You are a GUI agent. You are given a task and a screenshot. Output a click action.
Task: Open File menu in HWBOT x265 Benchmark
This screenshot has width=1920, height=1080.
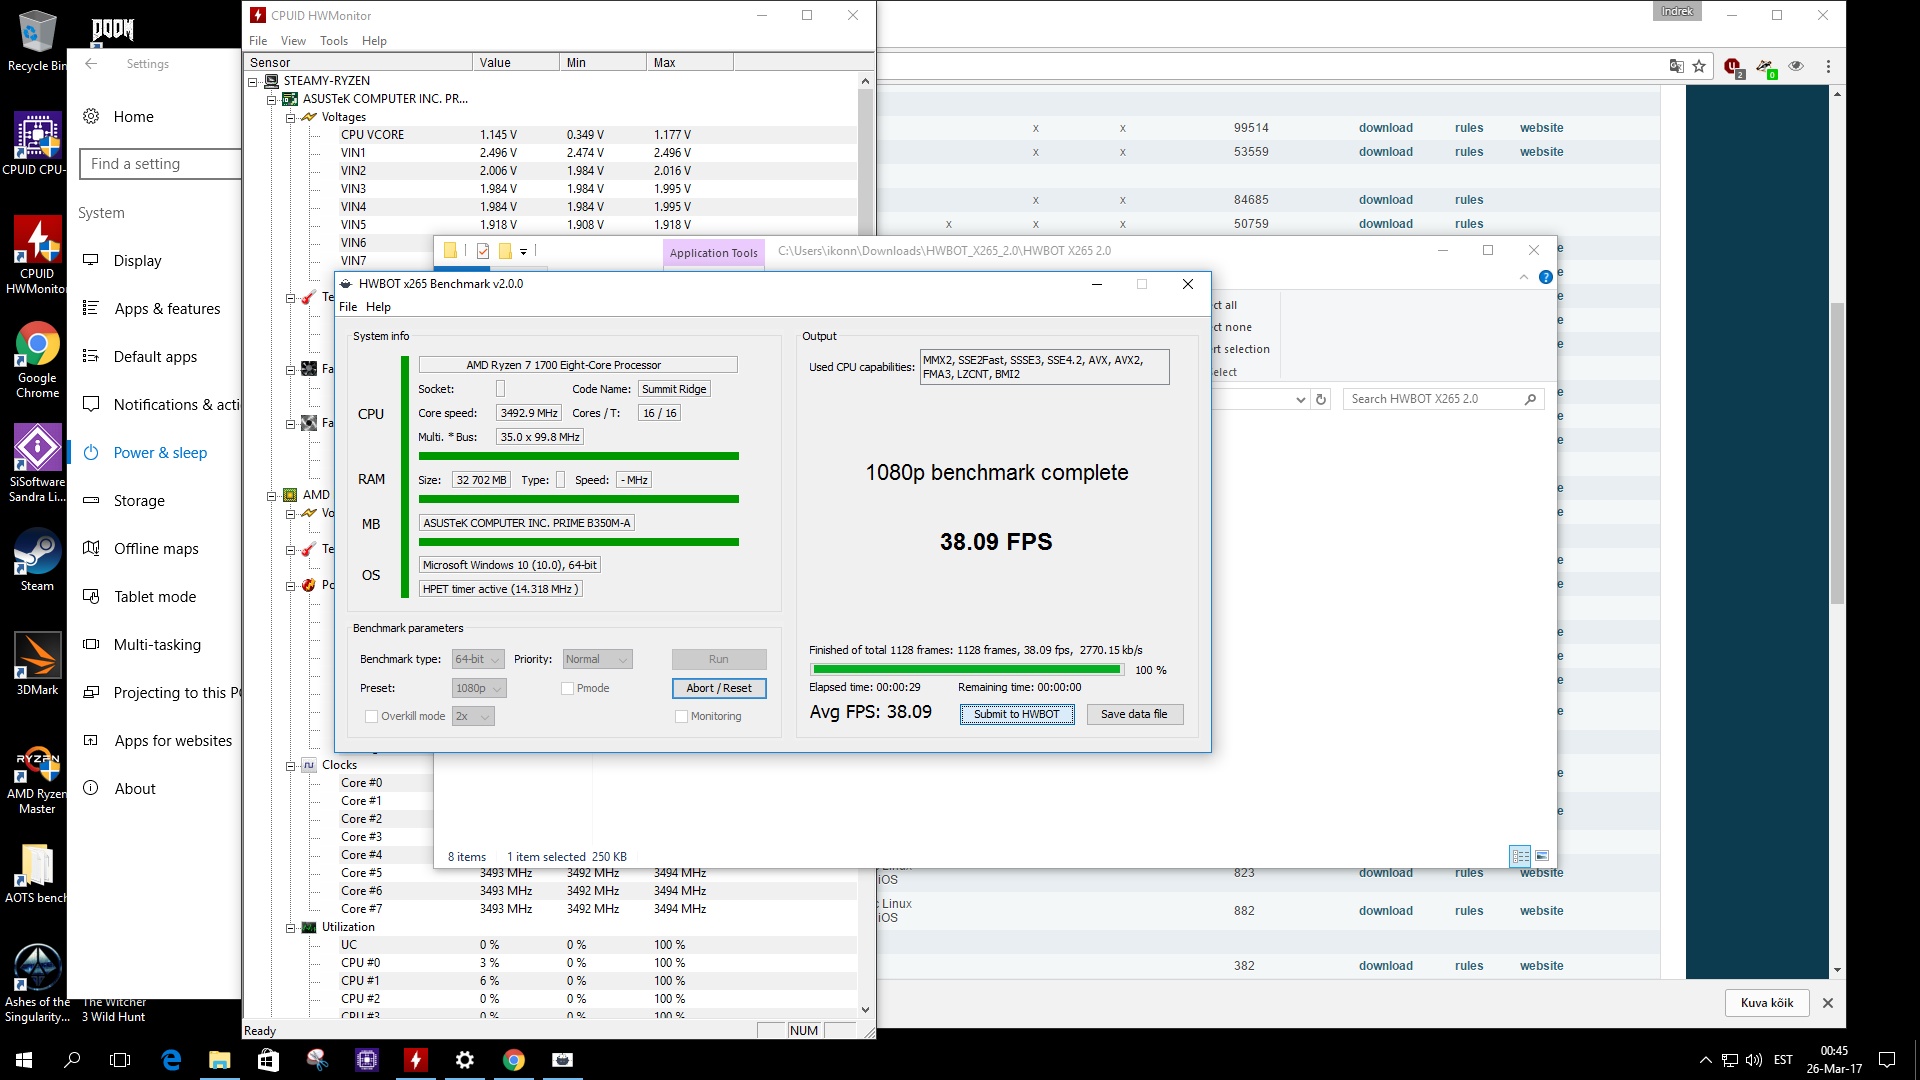348,307
